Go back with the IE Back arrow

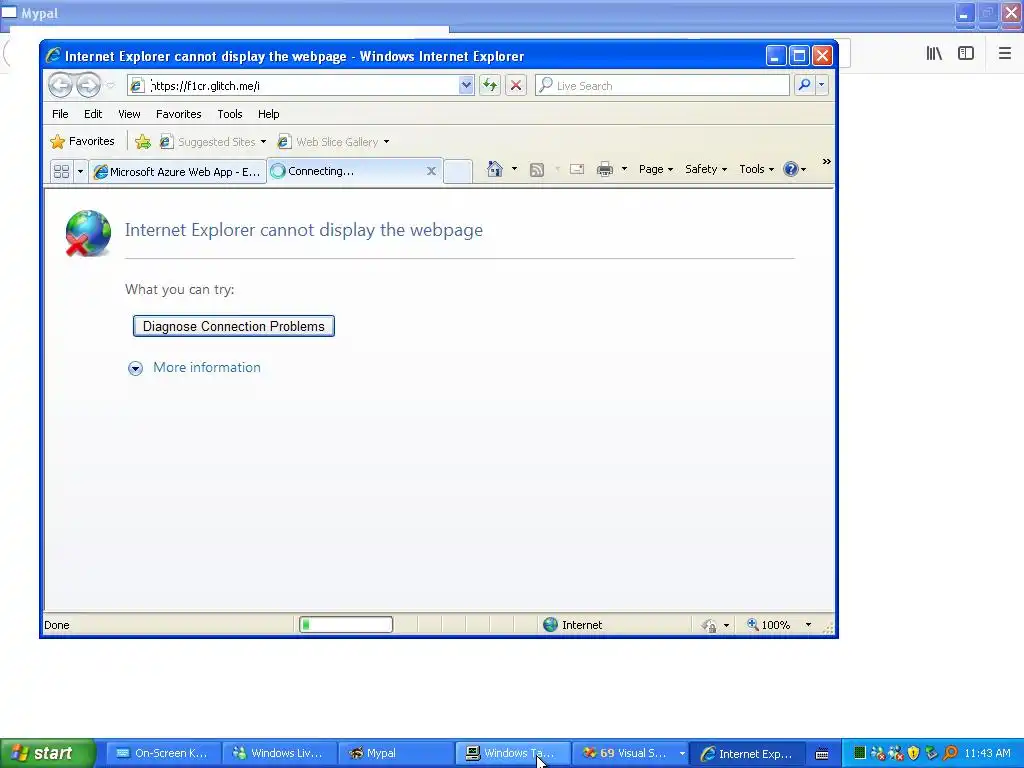pos(60,85)
